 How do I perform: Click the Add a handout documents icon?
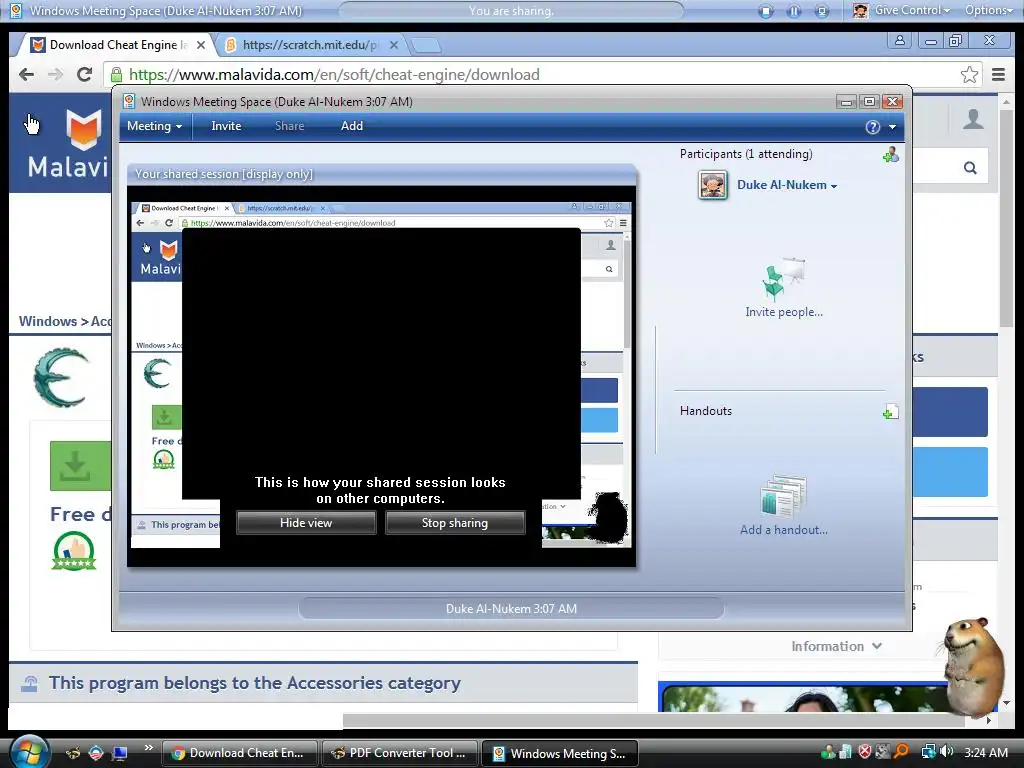[784, 497]
